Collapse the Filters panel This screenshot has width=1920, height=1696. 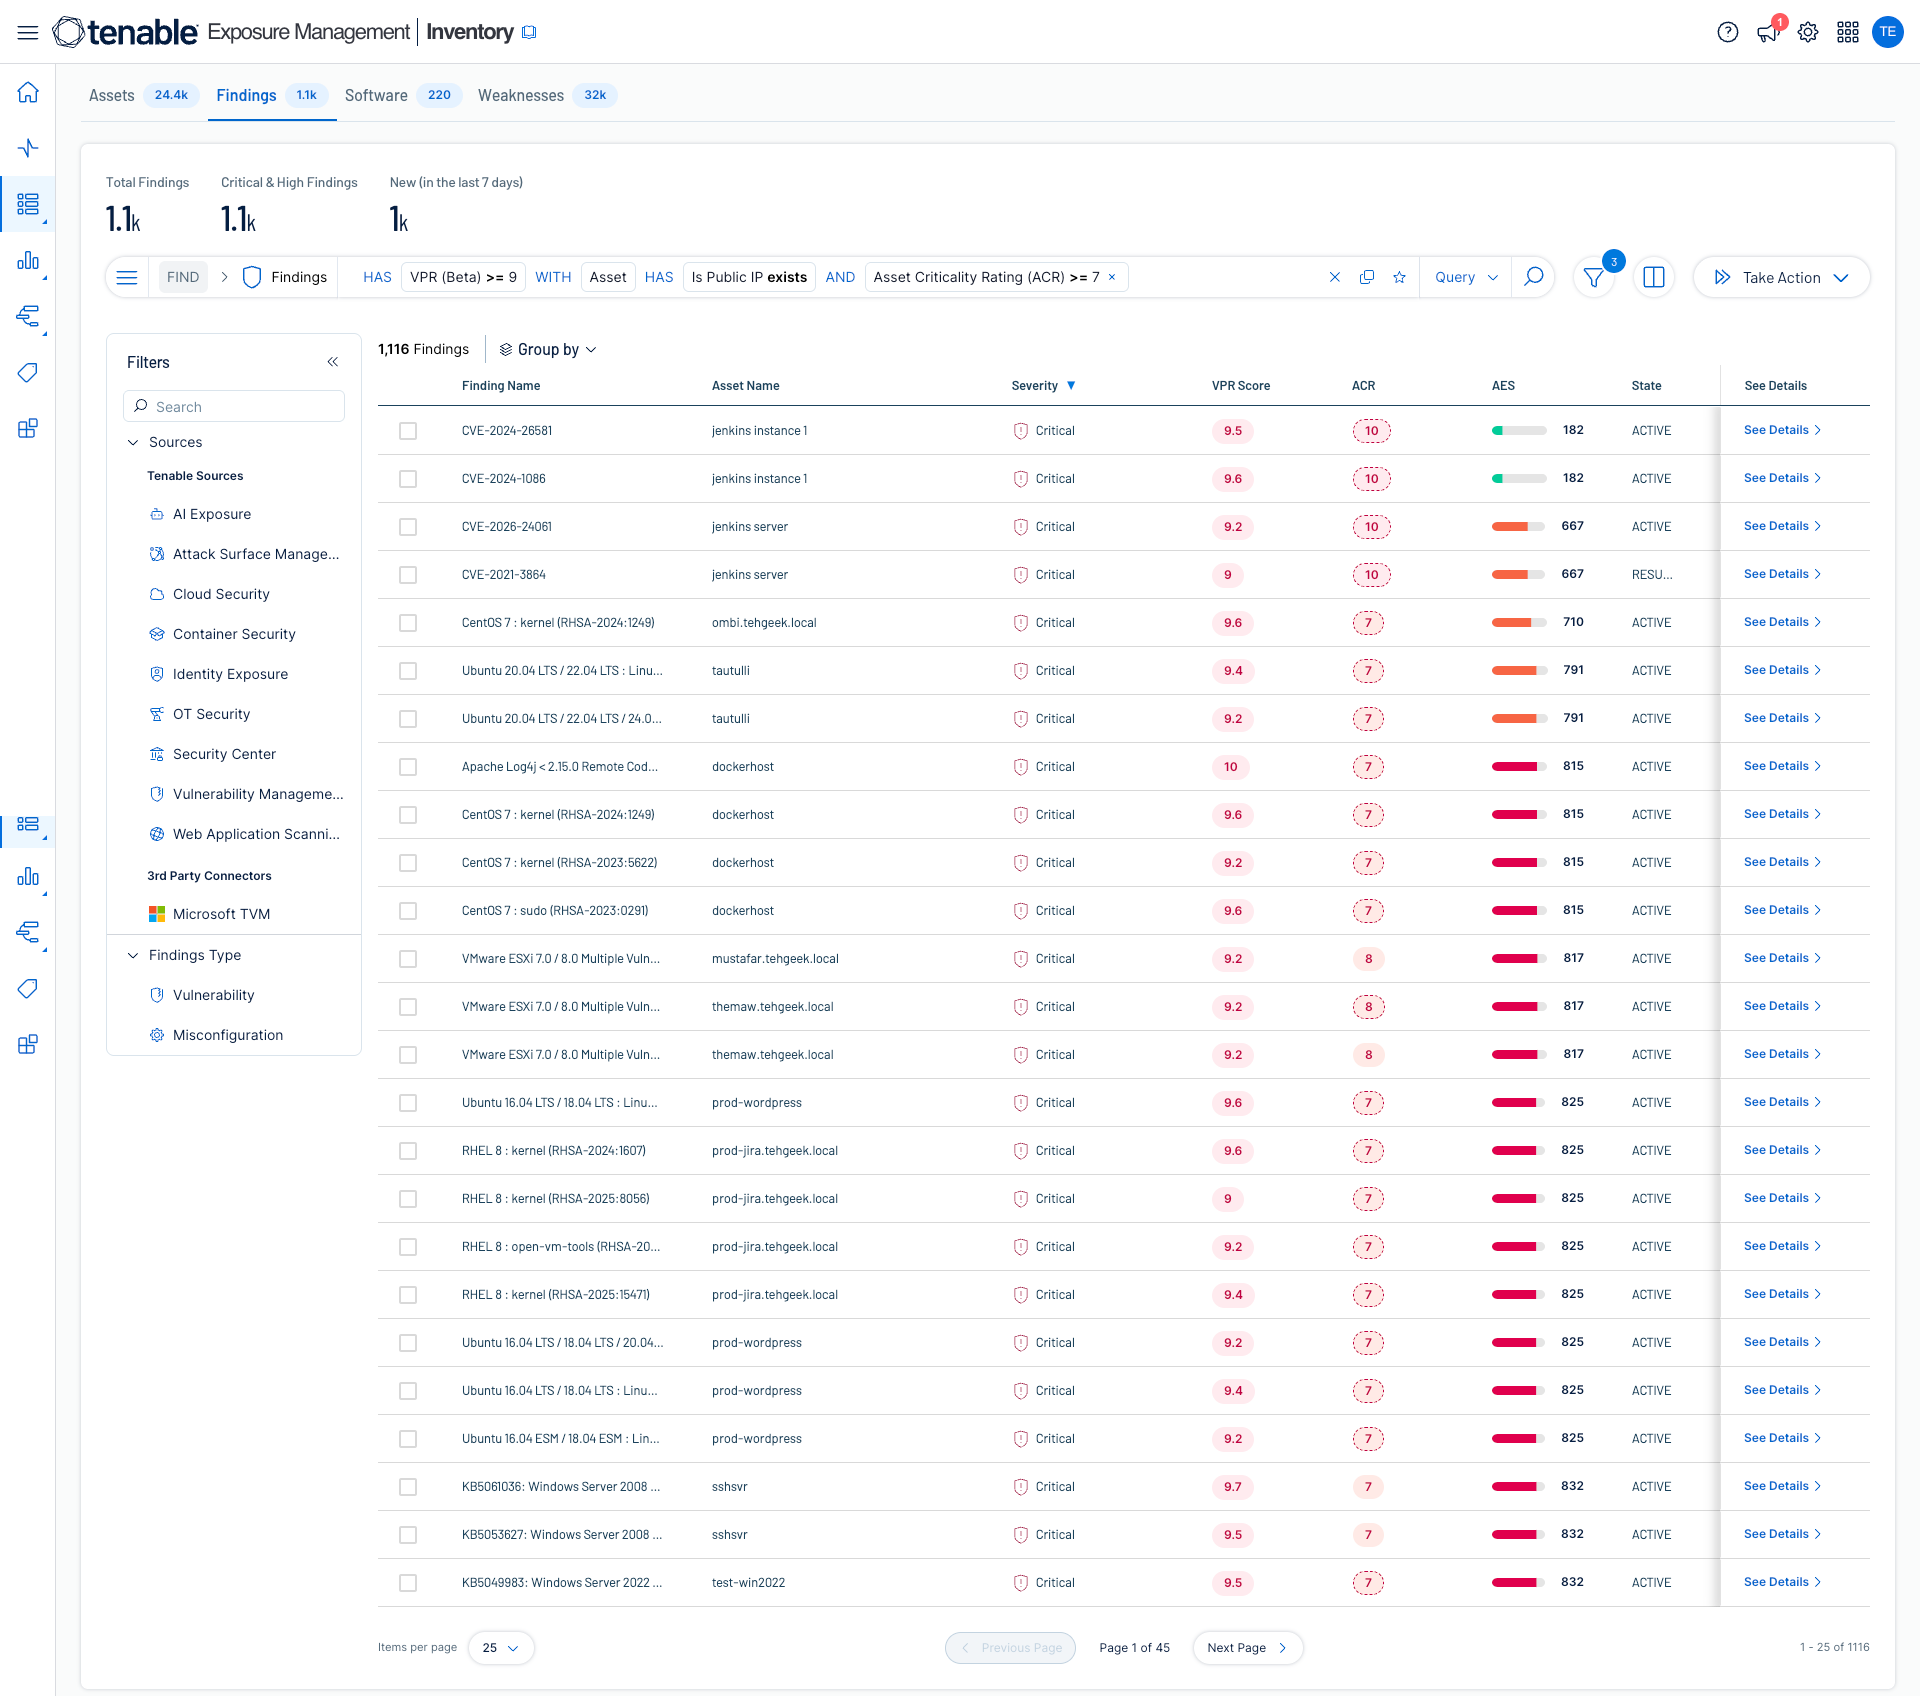coord(333,362)
